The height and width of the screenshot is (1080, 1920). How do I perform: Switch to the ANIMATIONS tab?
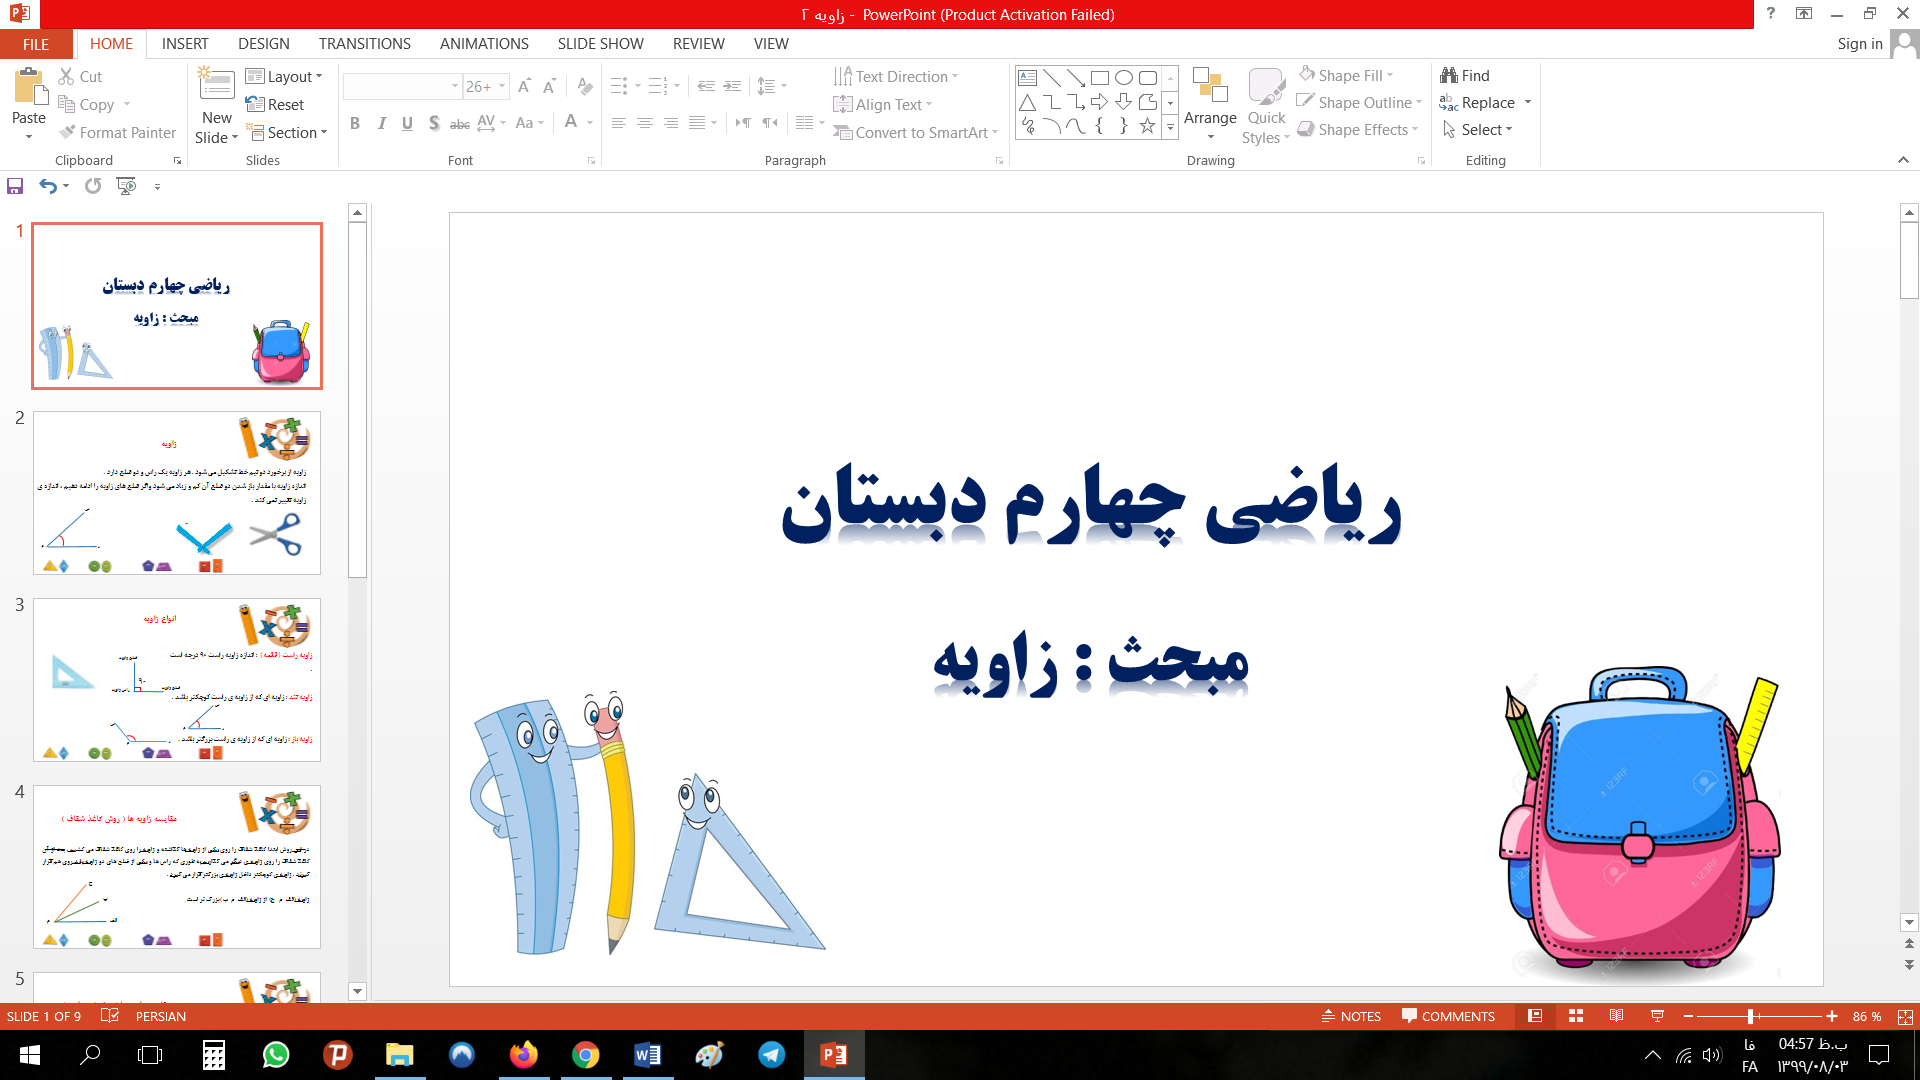tap(484, 44)
